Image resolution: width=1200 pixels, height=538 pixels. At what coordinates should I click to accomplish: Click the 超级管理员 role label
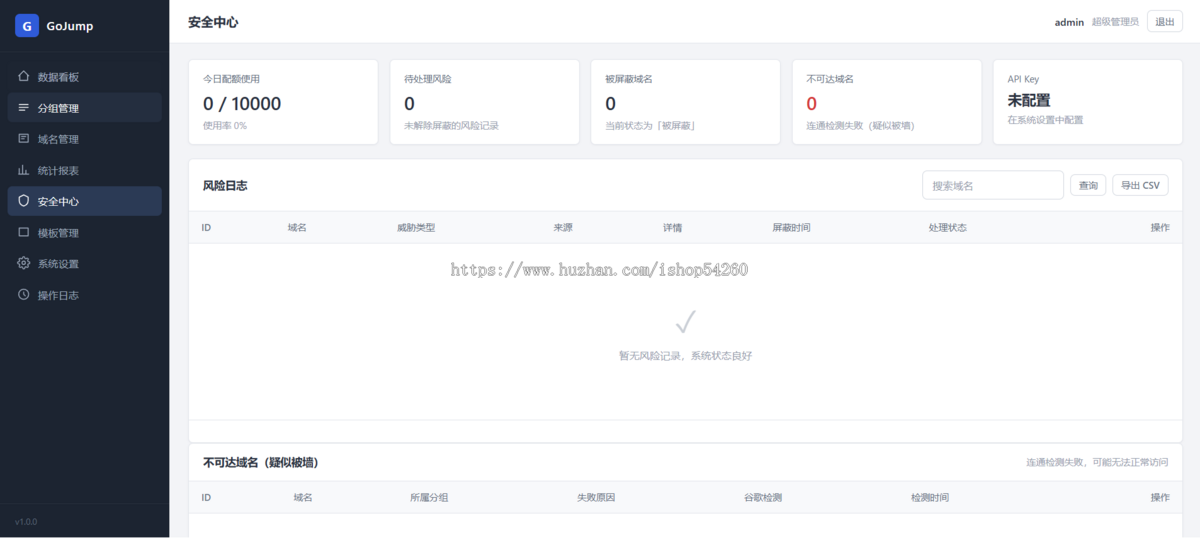pos(1115,22)
